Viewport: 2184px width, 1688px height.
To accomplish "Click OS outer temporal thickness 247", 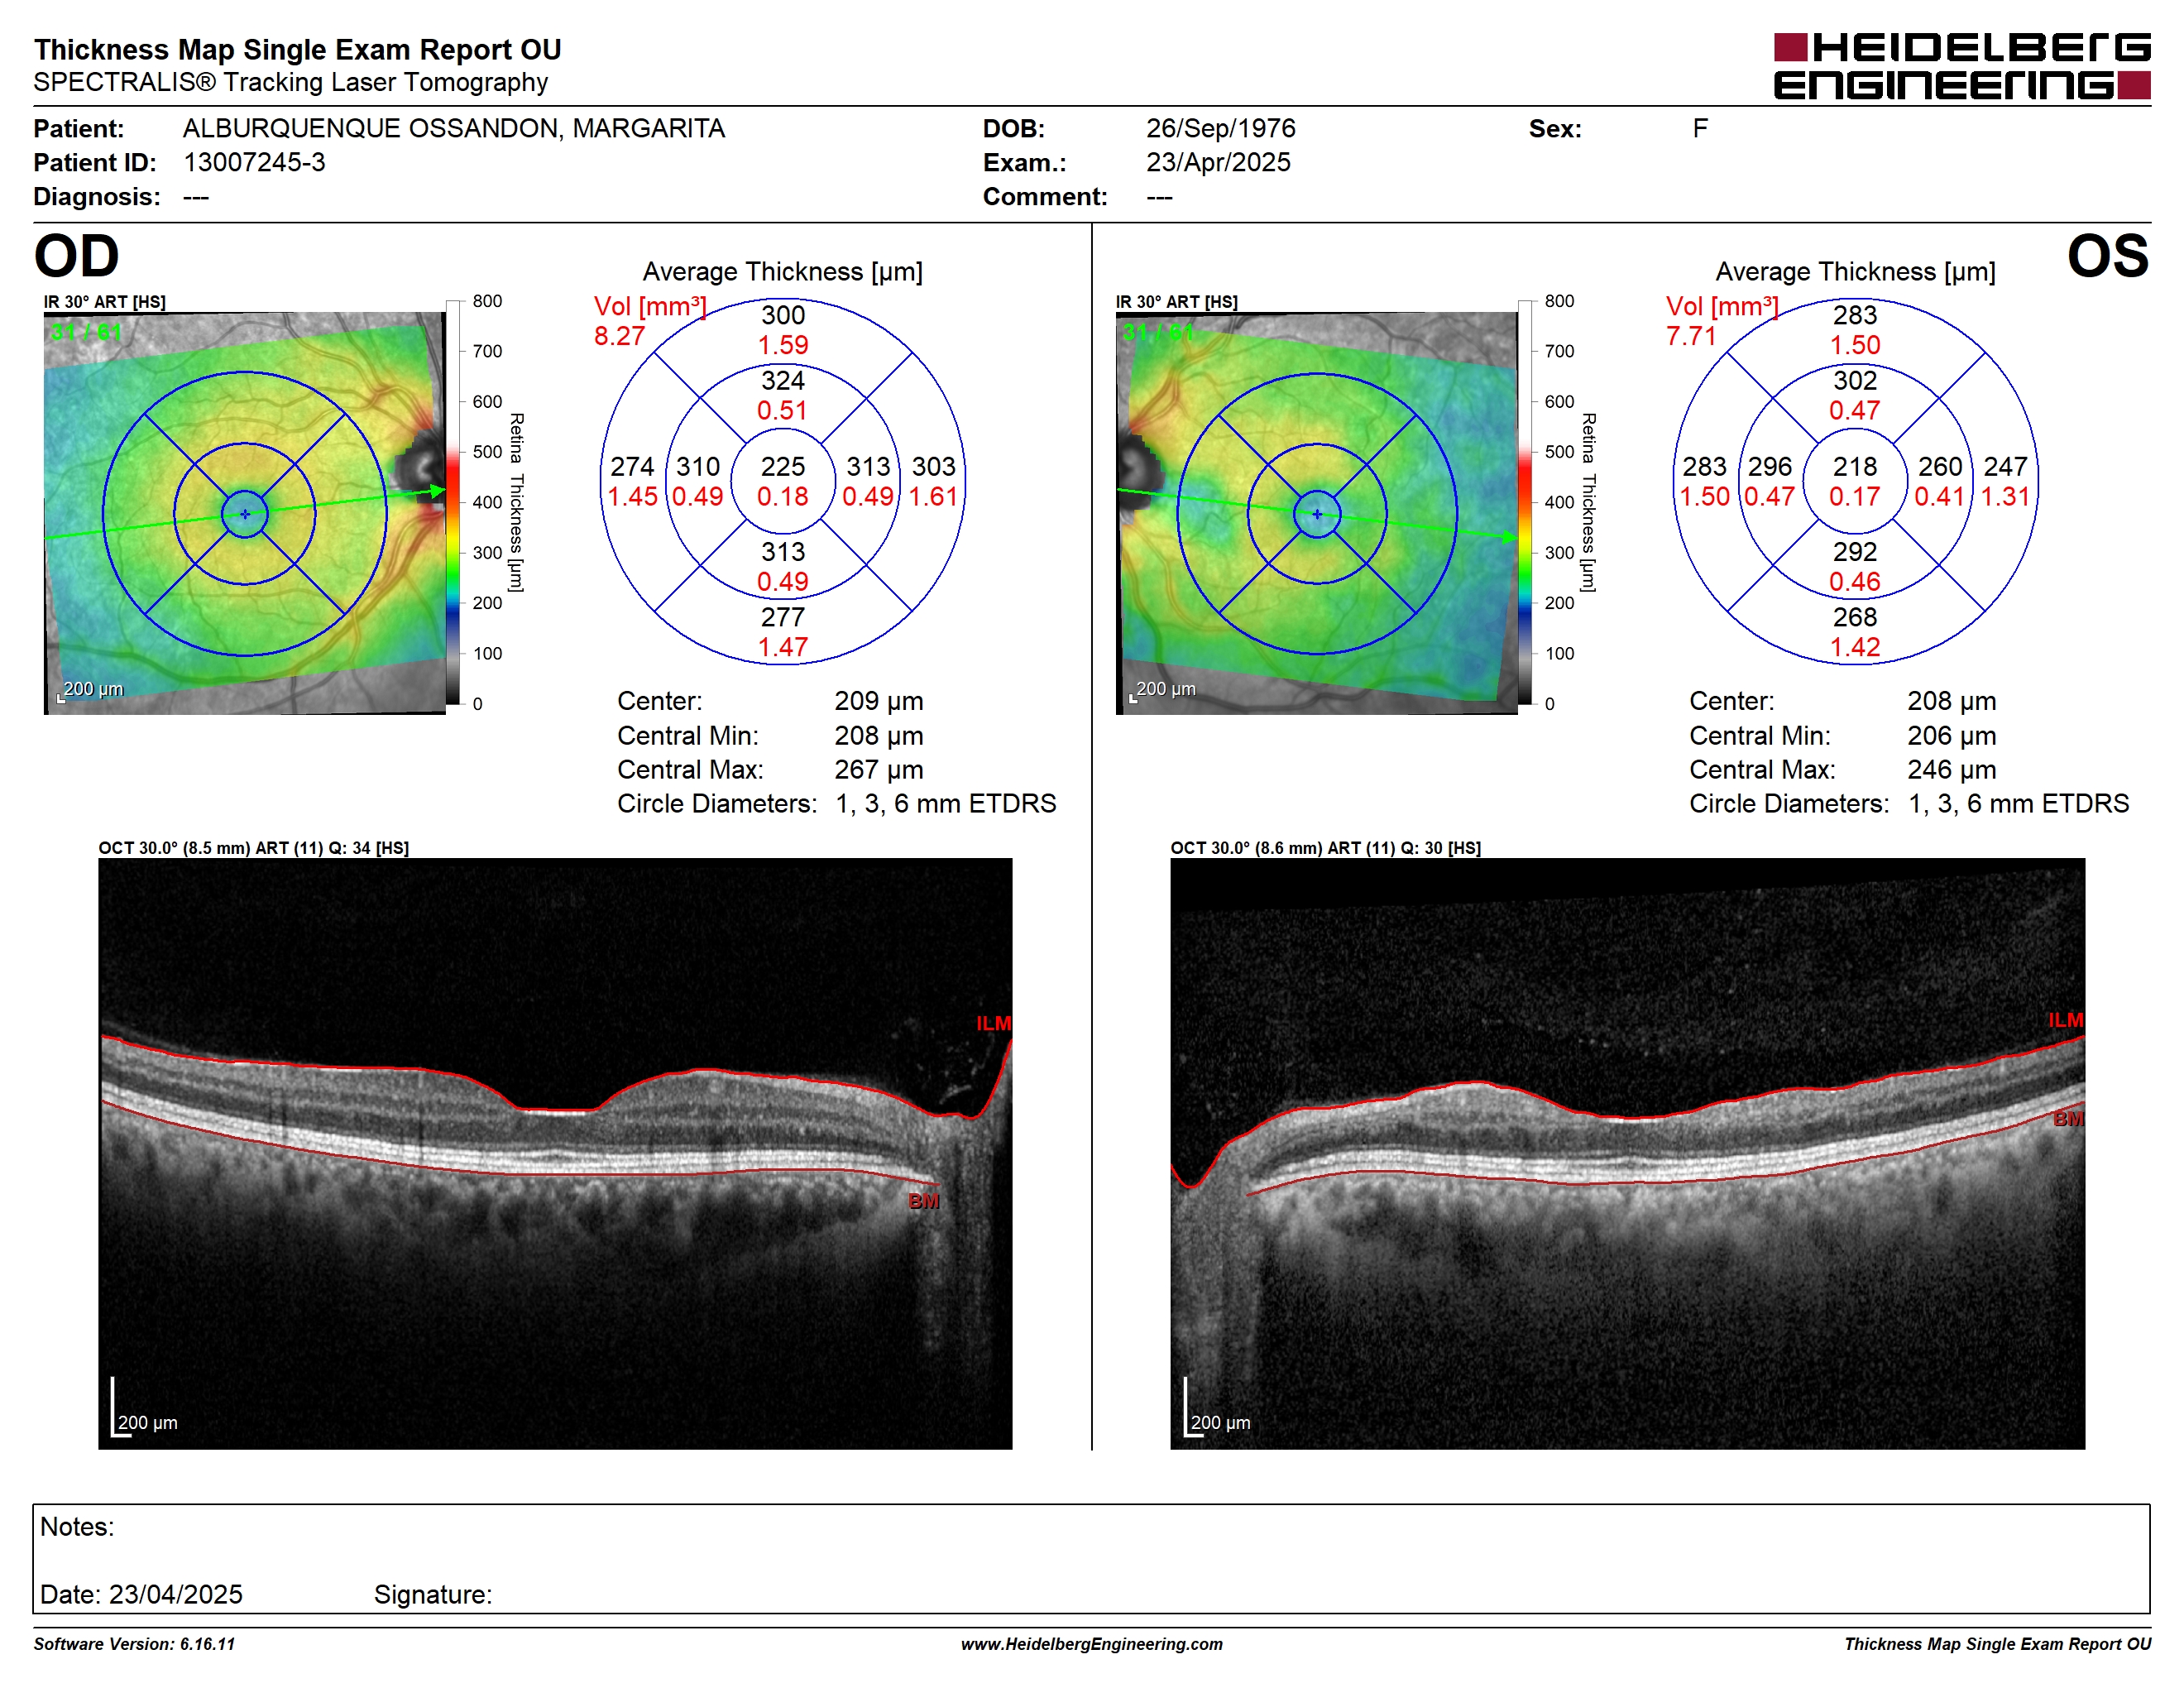I will (x=2005, y=467).
